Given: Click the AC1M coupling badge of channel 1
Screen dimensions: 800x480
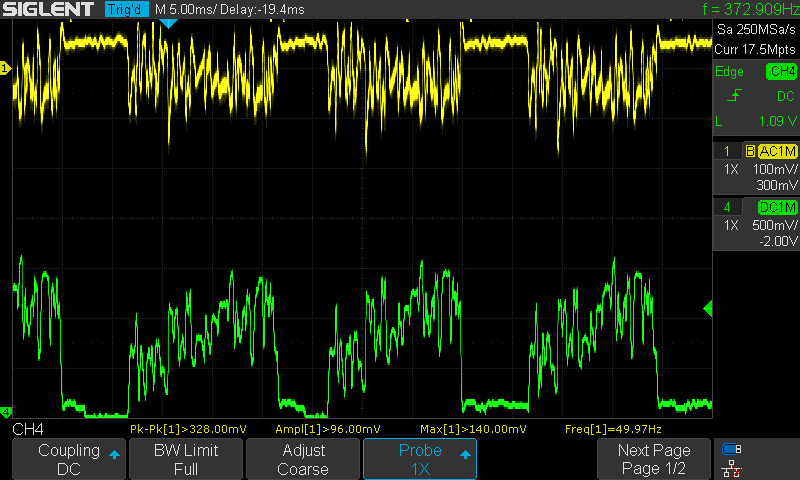Looking at the screenshot, I should click(778, 151).
